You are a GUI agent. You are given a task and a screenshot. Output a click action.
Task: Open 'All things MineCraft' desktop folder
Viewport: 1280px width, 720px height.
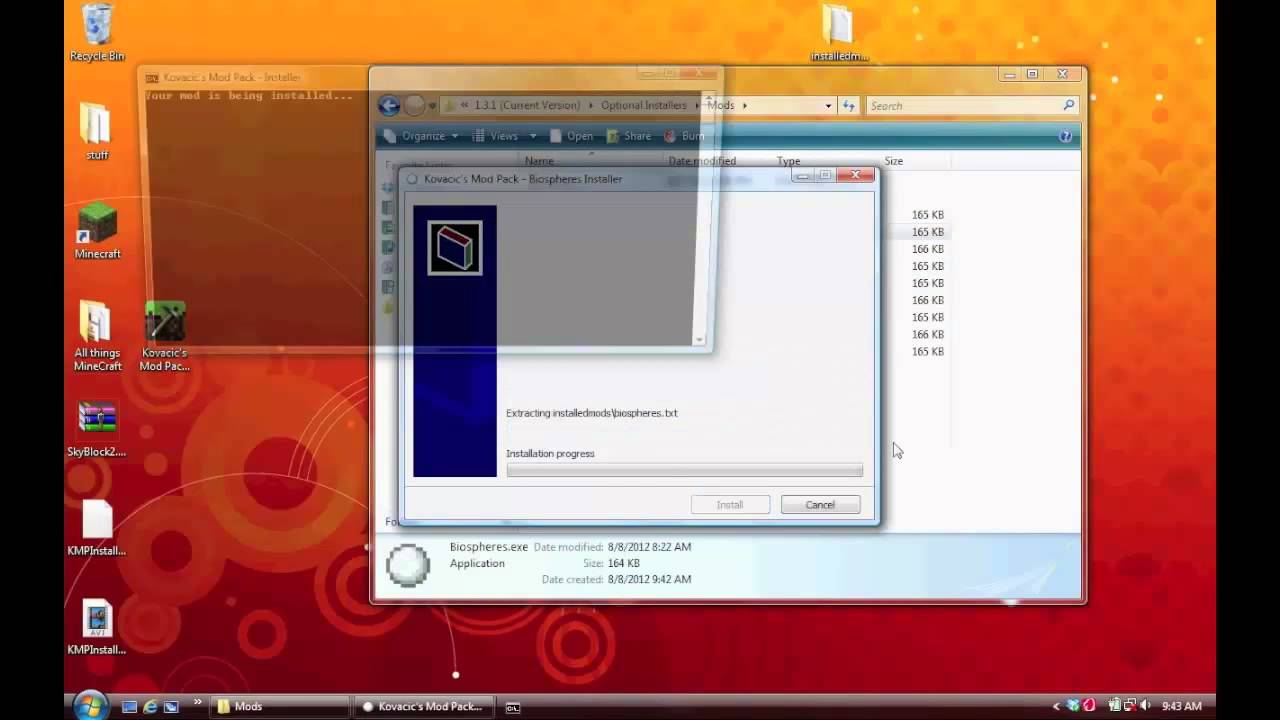click(x=97, y=337)
